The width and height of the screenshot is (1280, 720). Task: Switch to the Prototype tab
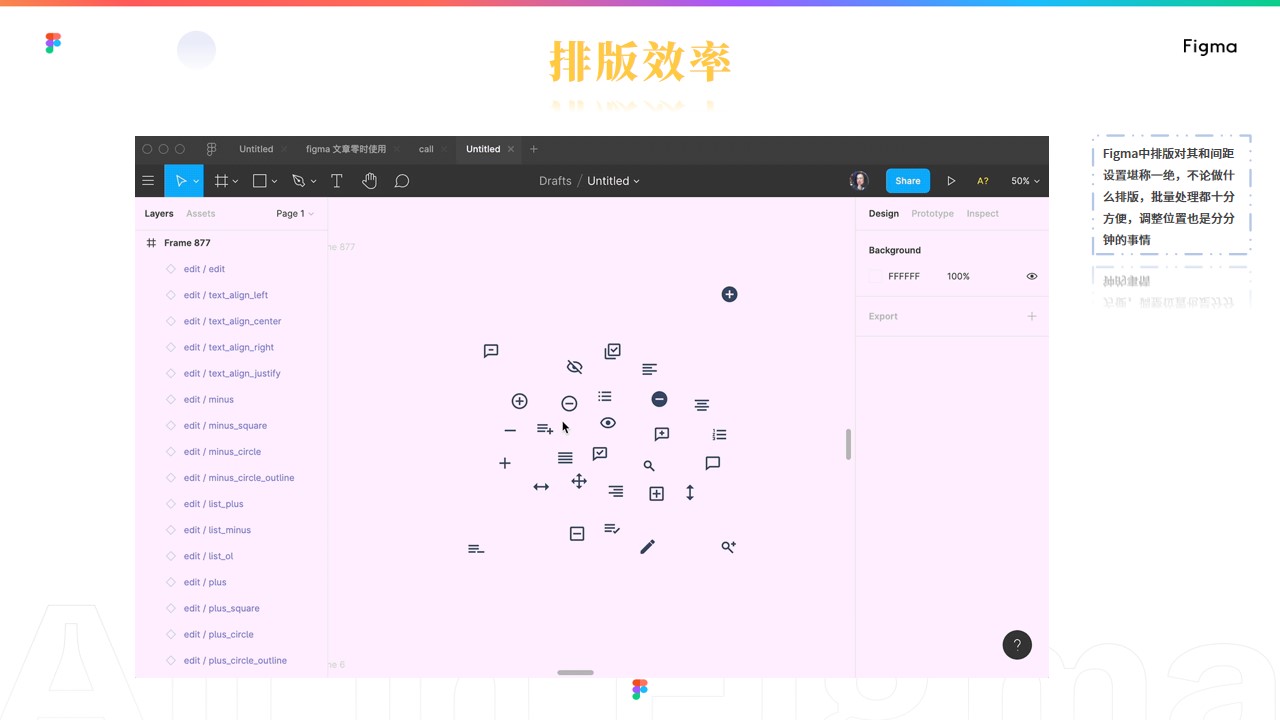click(932, 214)
